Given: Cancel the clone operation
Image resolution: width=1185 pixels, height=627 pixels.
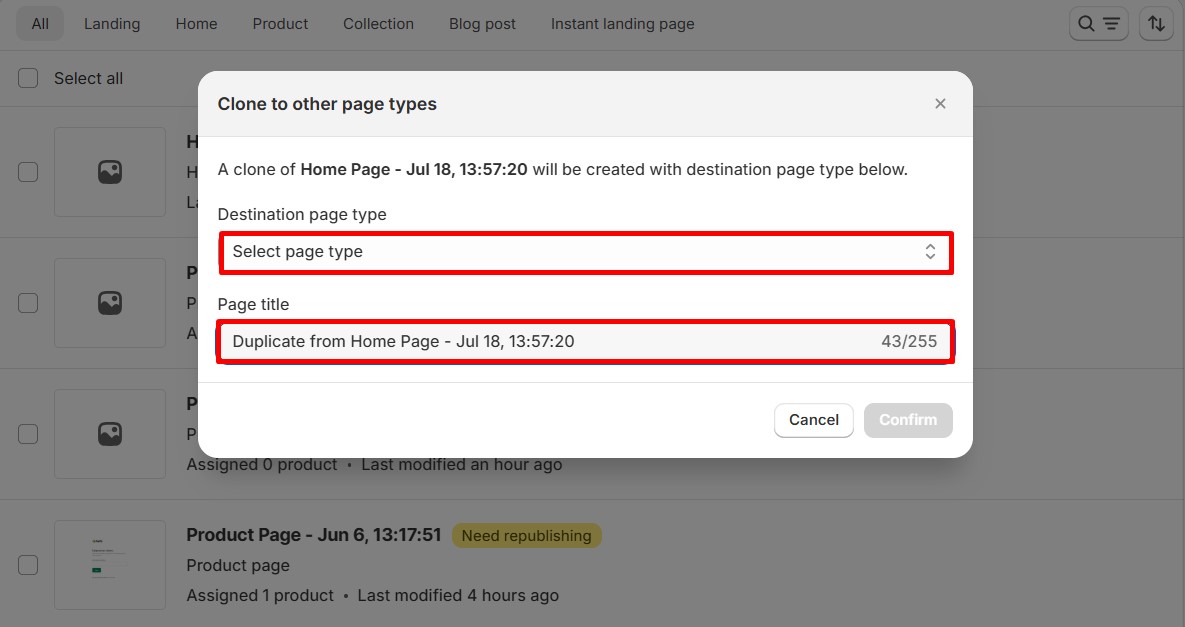Looking at the screenshot, I should click(x=813, y=420).
